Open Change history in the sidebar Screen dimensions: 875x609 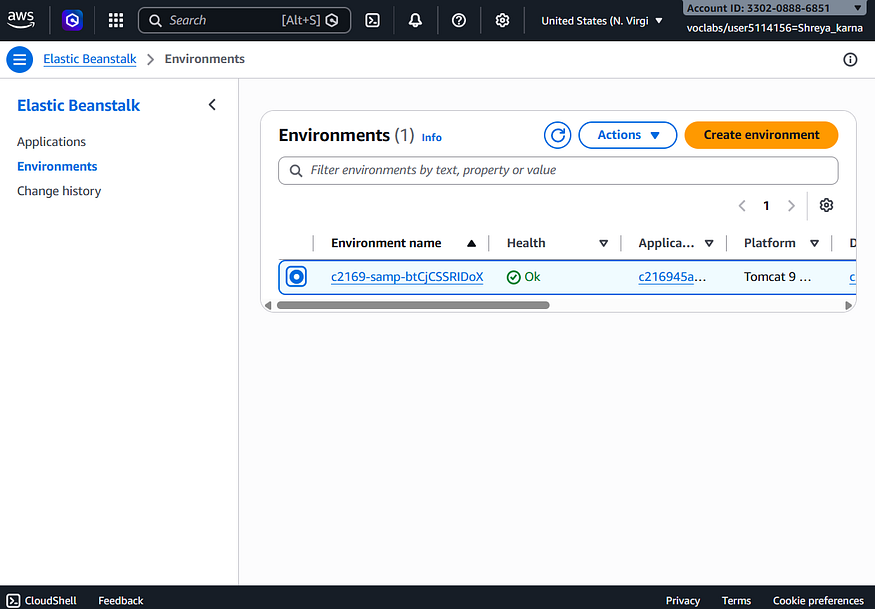pyautogui.click(x=59, y=191)
